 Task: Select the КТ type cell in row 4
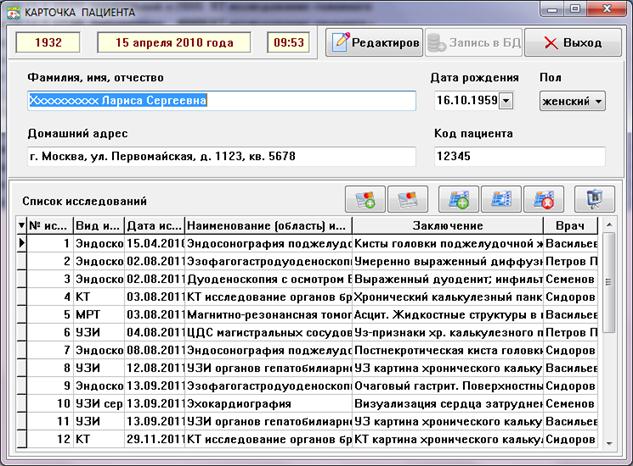pyautogui.click(x=99, y=297)
